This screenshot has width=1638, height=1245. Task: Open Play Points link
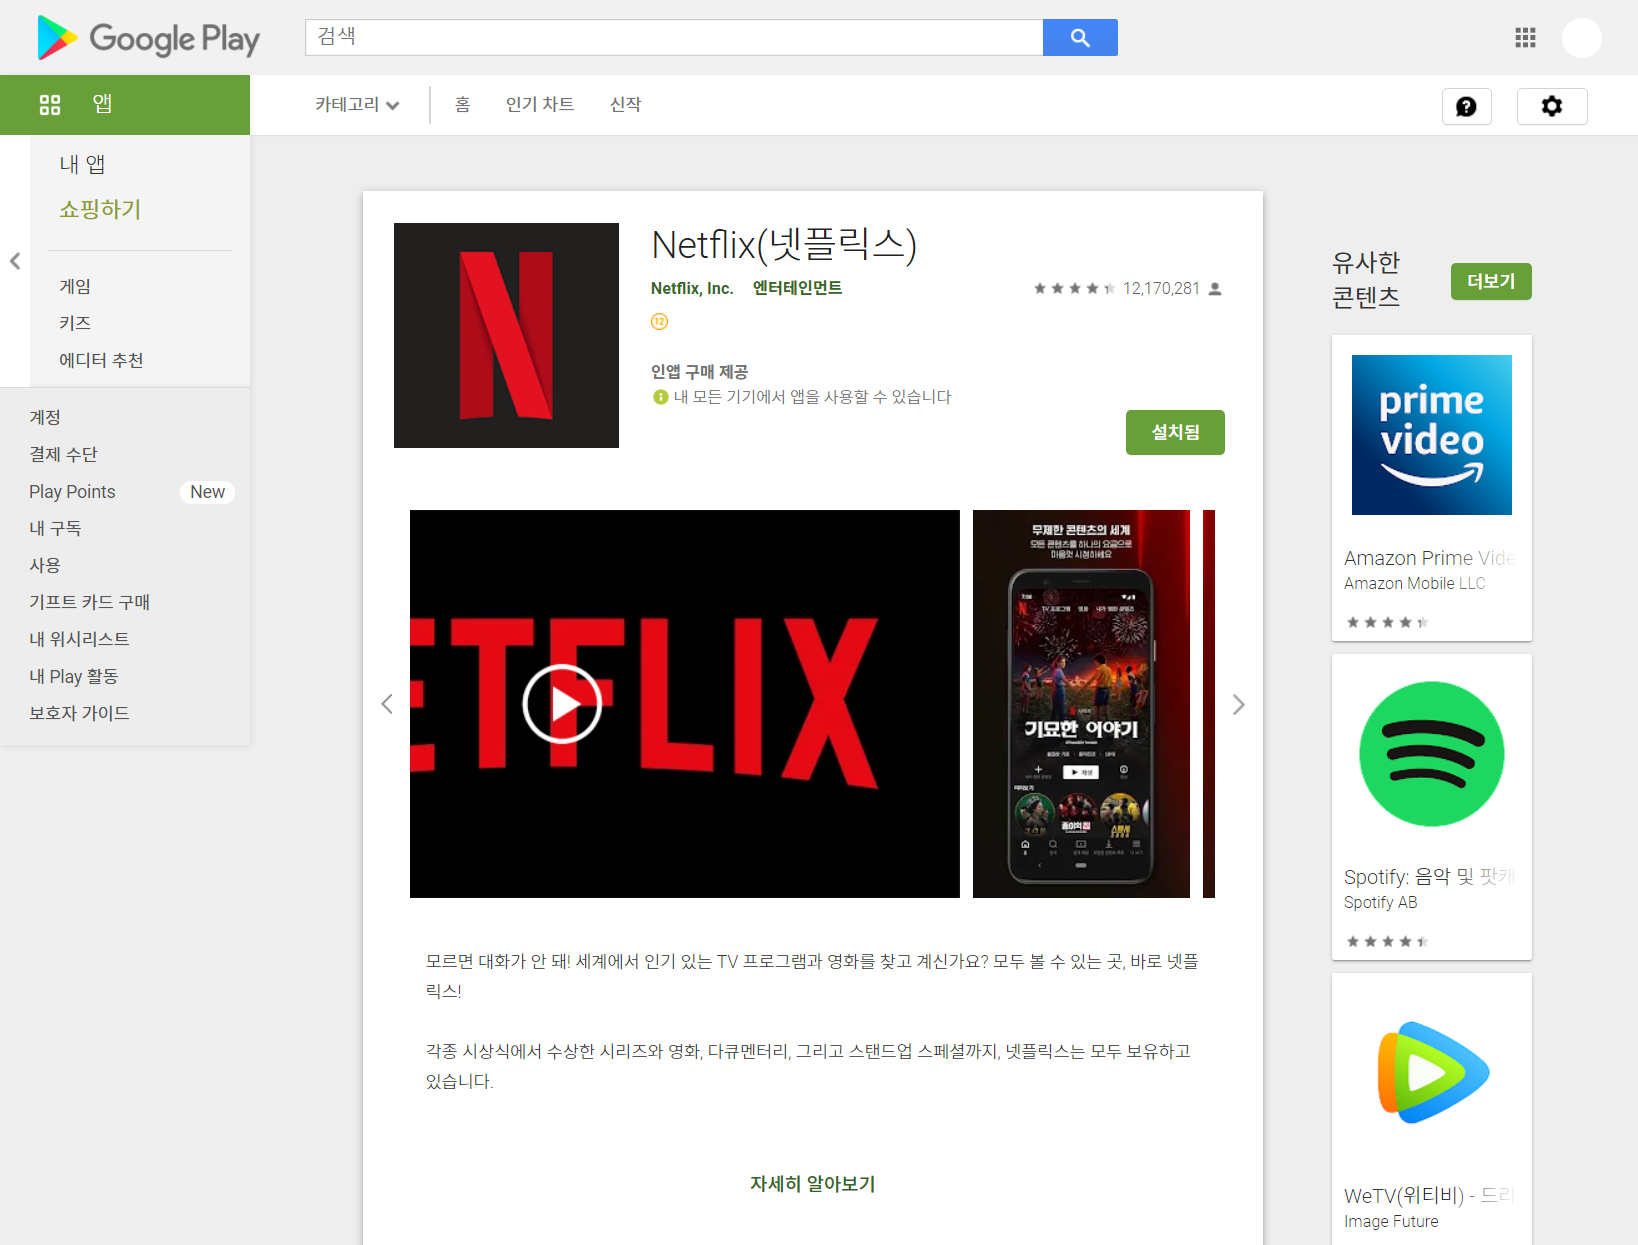(x=72, y=491)
